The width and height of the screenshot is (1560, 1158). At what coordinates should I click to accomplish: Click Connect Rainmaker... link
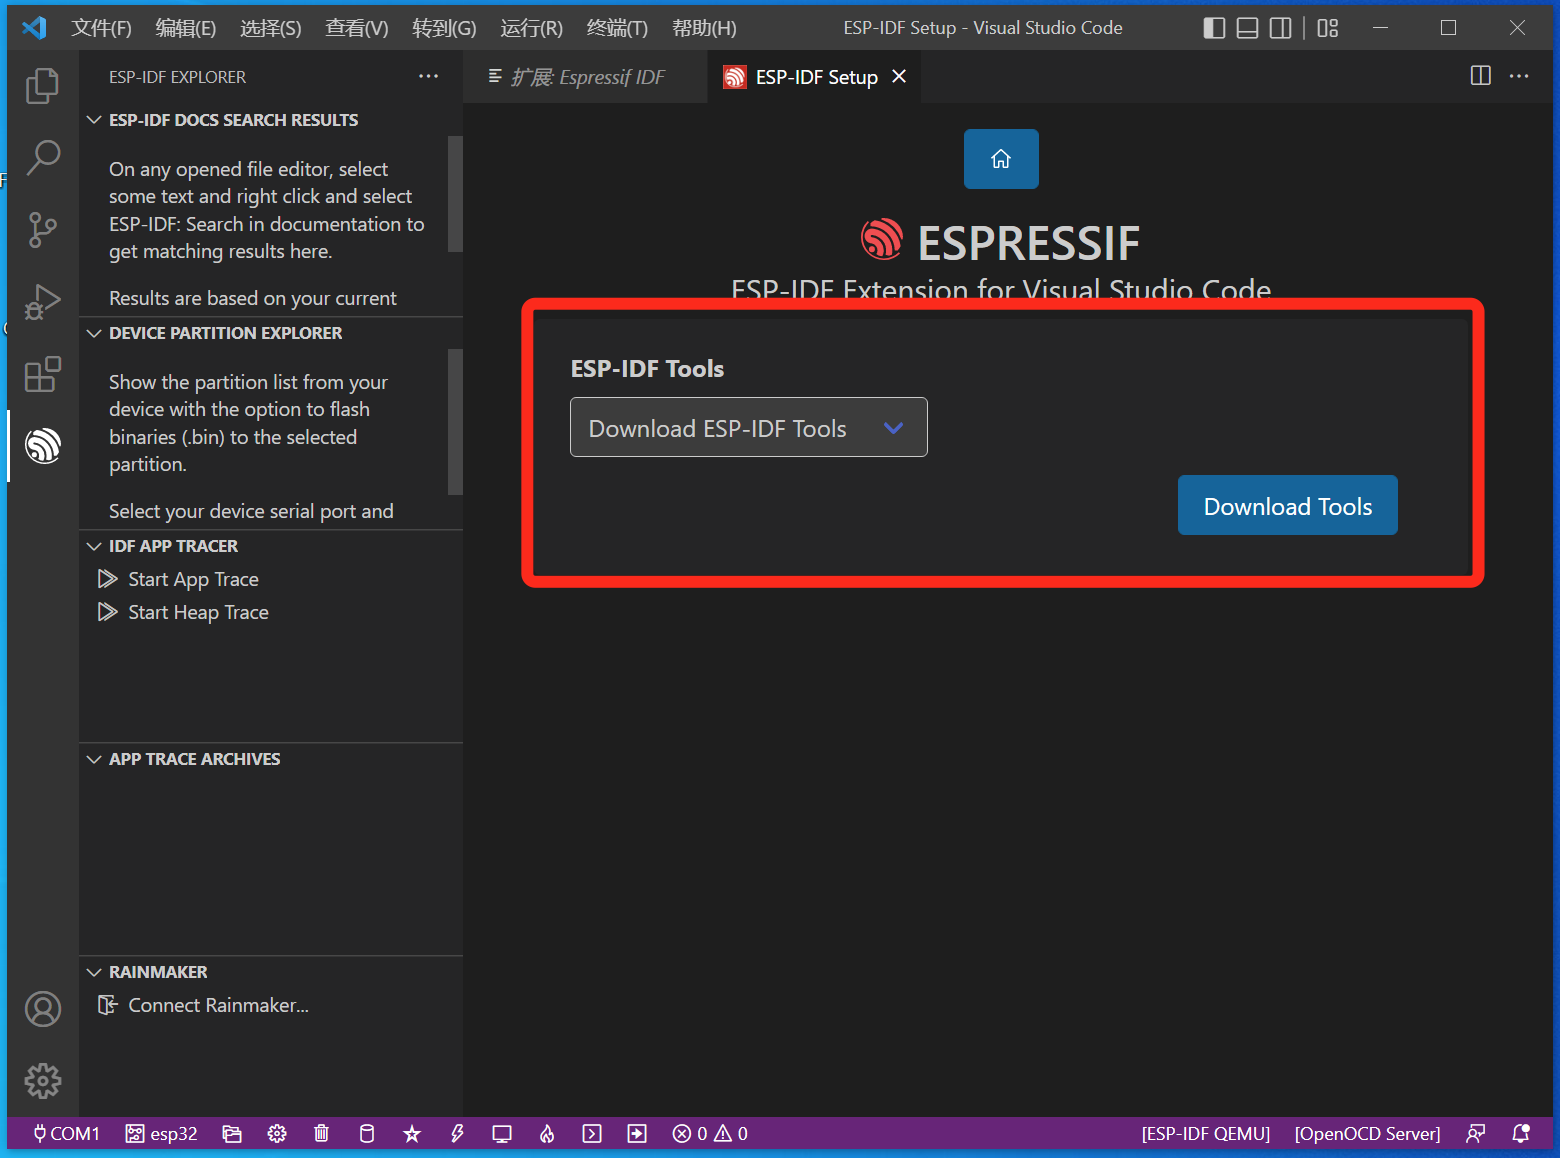[x=218, y=1005]
